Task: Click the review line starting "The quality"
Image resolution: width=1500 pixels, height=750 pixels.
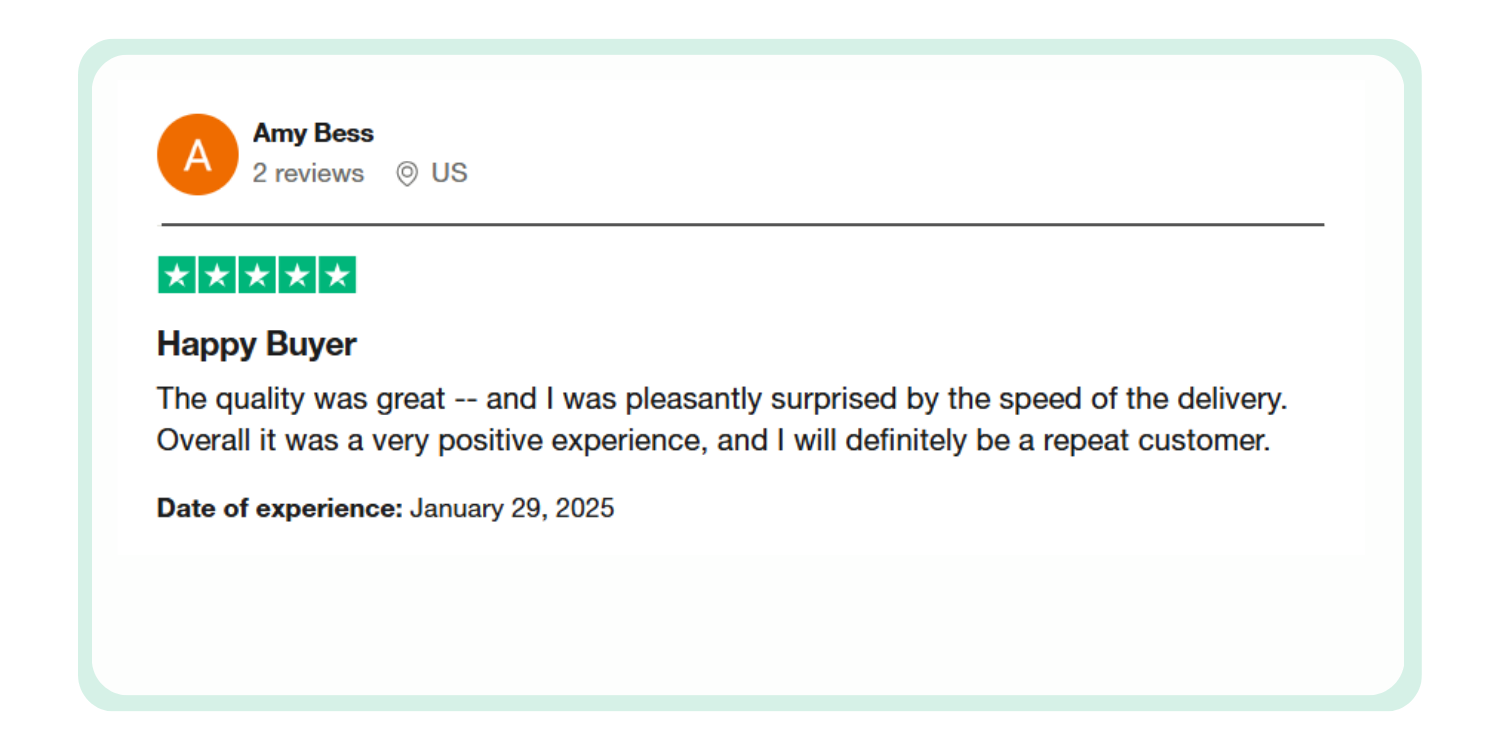Action: tap(720, 399)
